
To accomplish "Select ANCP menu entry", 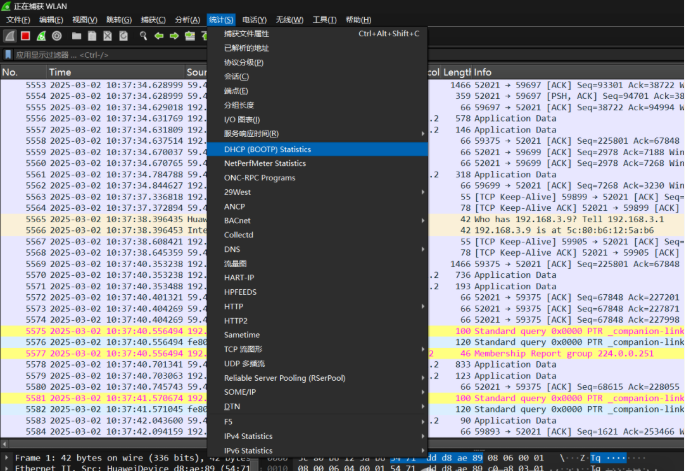I will [317, 206].
